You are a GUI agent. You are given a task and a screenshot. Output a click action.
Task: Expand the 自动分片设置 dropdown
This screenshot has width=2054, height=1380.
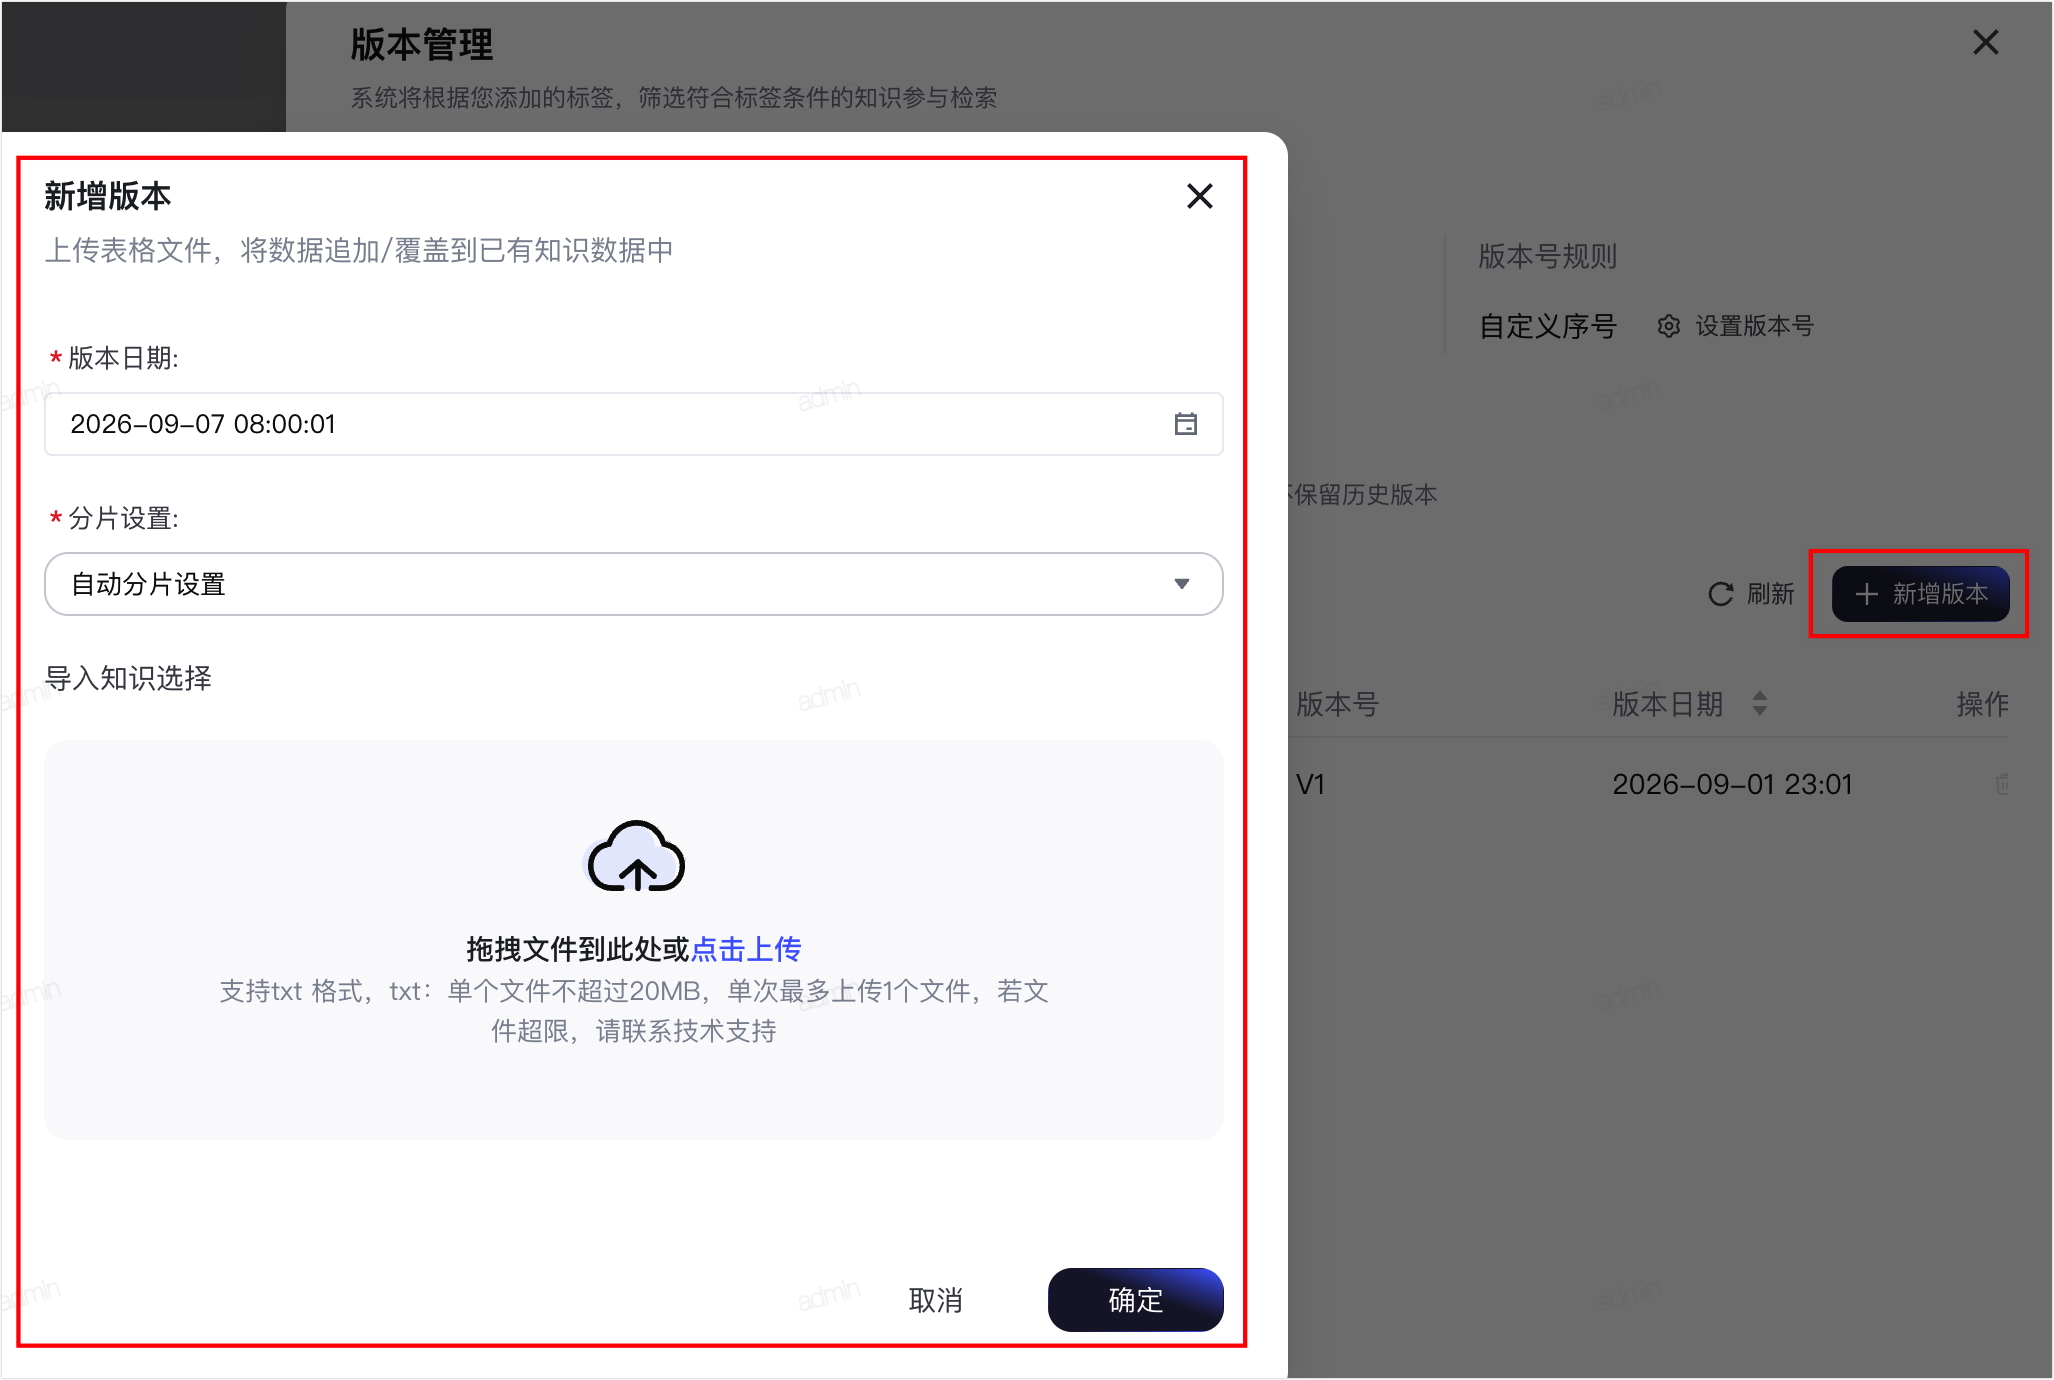(633, 584)
